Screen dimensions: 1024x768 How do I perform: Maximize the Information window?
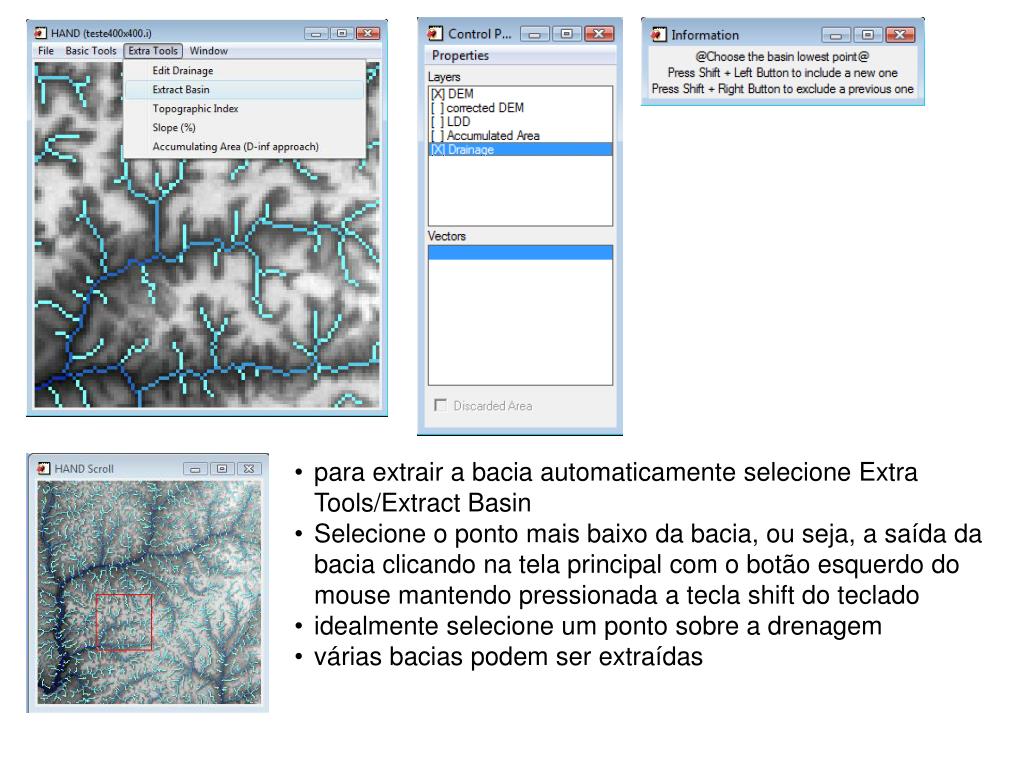[867, 35]
